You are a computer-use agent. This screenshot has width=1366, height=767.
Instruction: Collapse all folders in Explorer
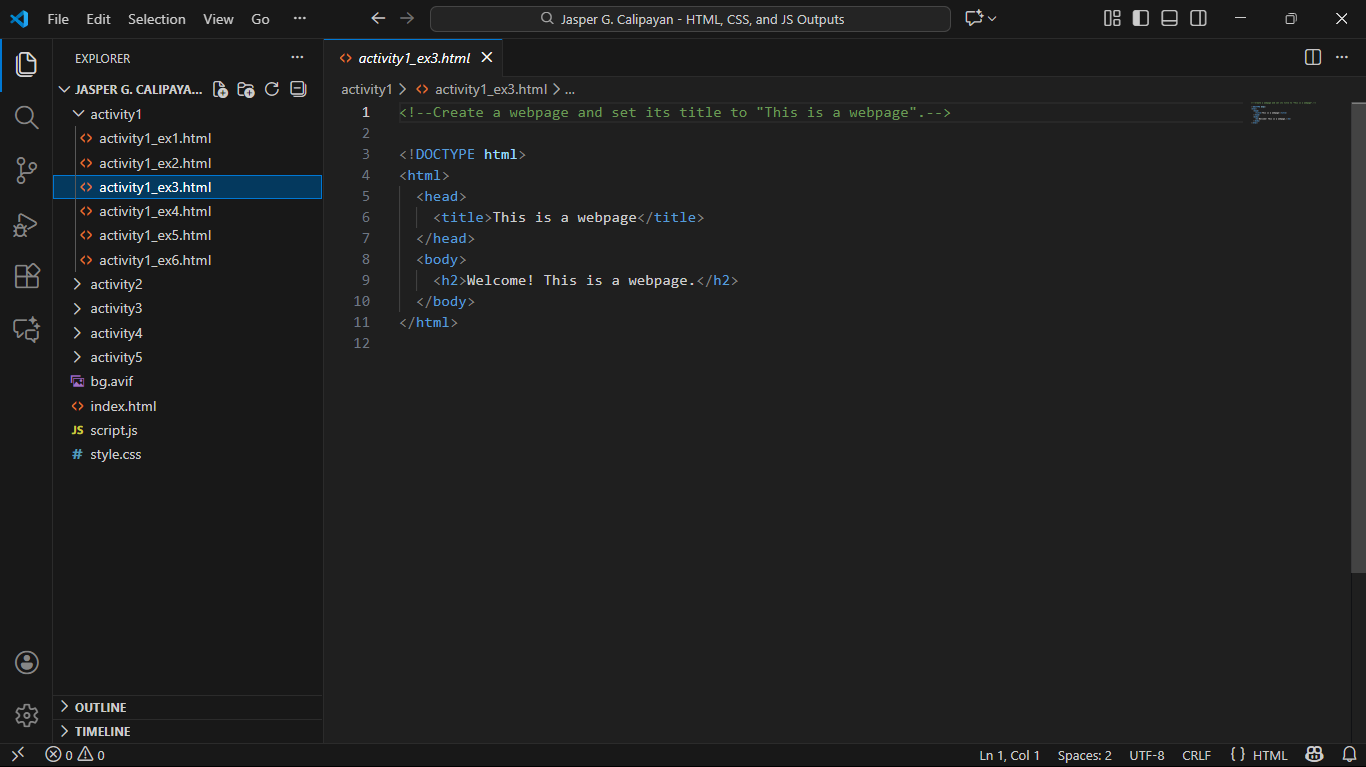click(x=297, y=89)
